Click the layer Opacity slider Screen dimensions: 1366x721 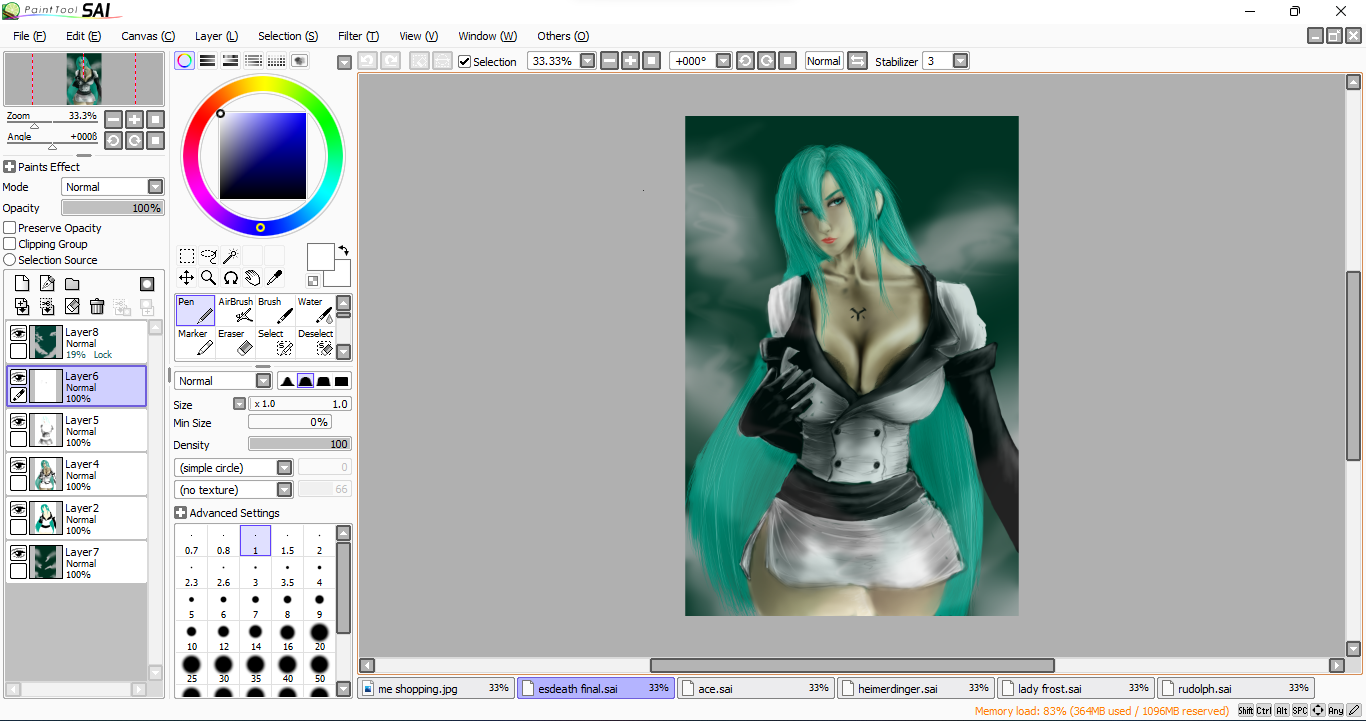click(x=112, y=208)
